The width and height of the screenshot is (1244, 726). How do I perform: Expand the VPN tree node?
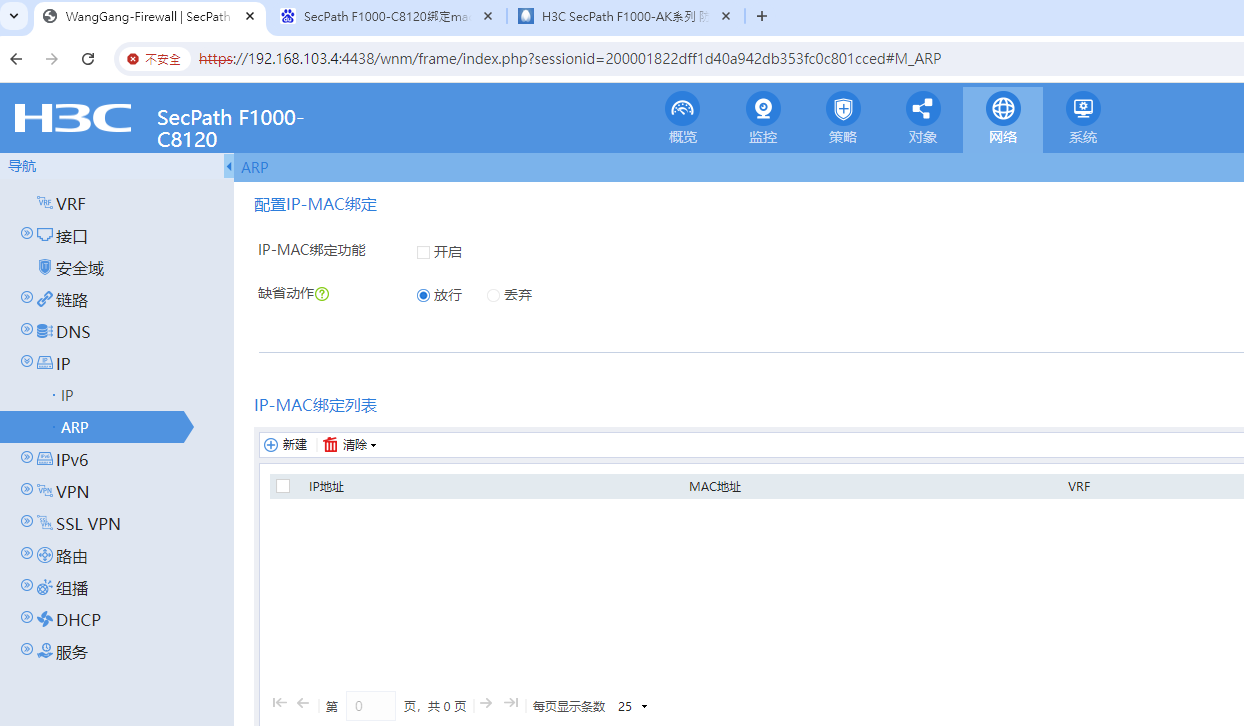27,489
